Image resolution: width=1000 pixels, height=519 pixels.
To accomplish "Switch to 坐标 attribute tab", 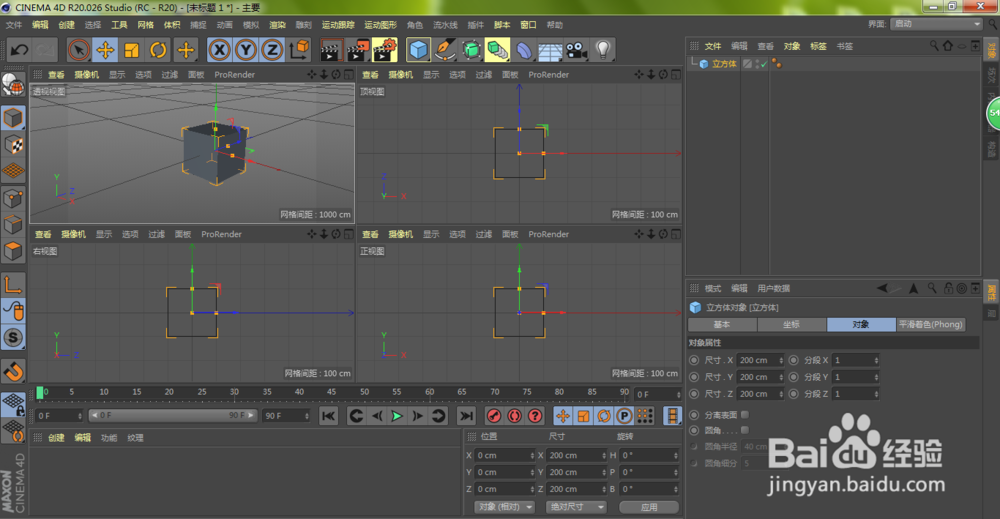I will click(x=791, y=325).
